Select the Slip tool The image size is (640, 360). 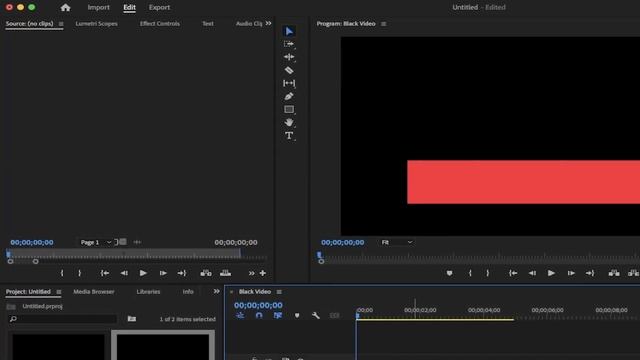289,83
